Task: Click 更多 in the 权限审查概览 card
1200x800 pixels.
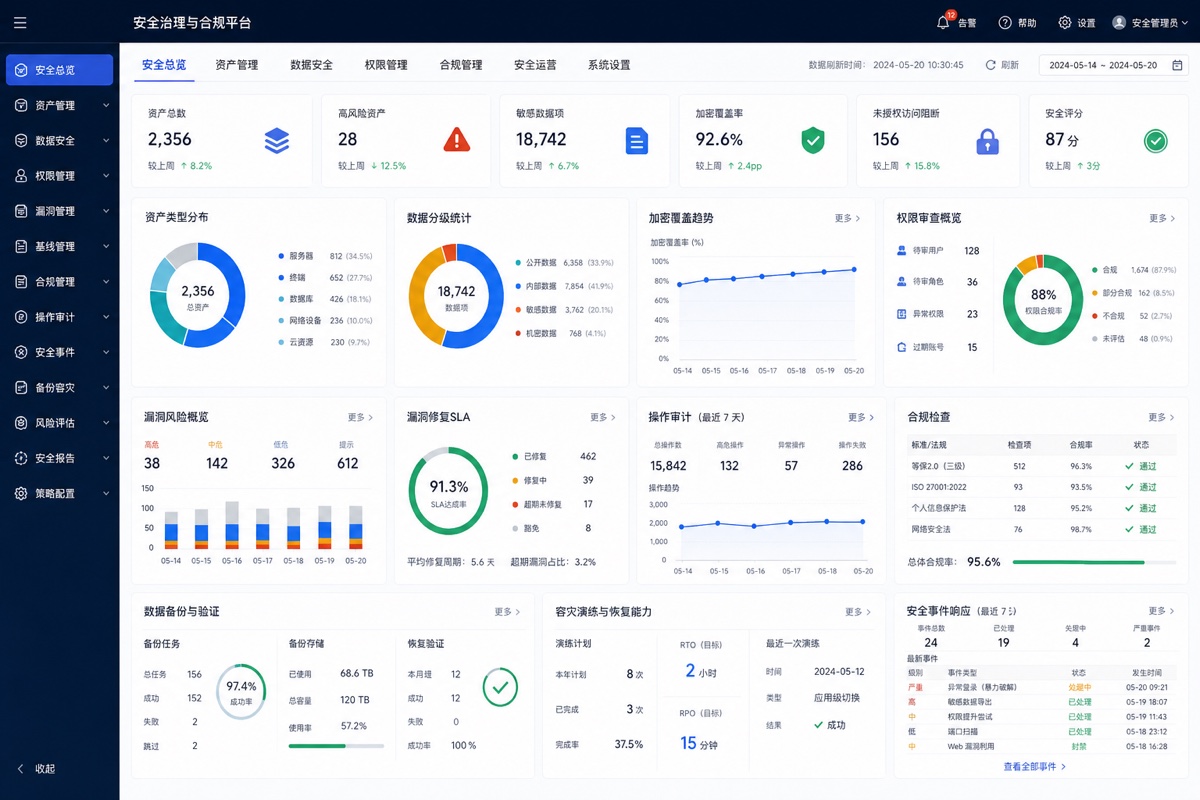Action: click(1162, 218)
